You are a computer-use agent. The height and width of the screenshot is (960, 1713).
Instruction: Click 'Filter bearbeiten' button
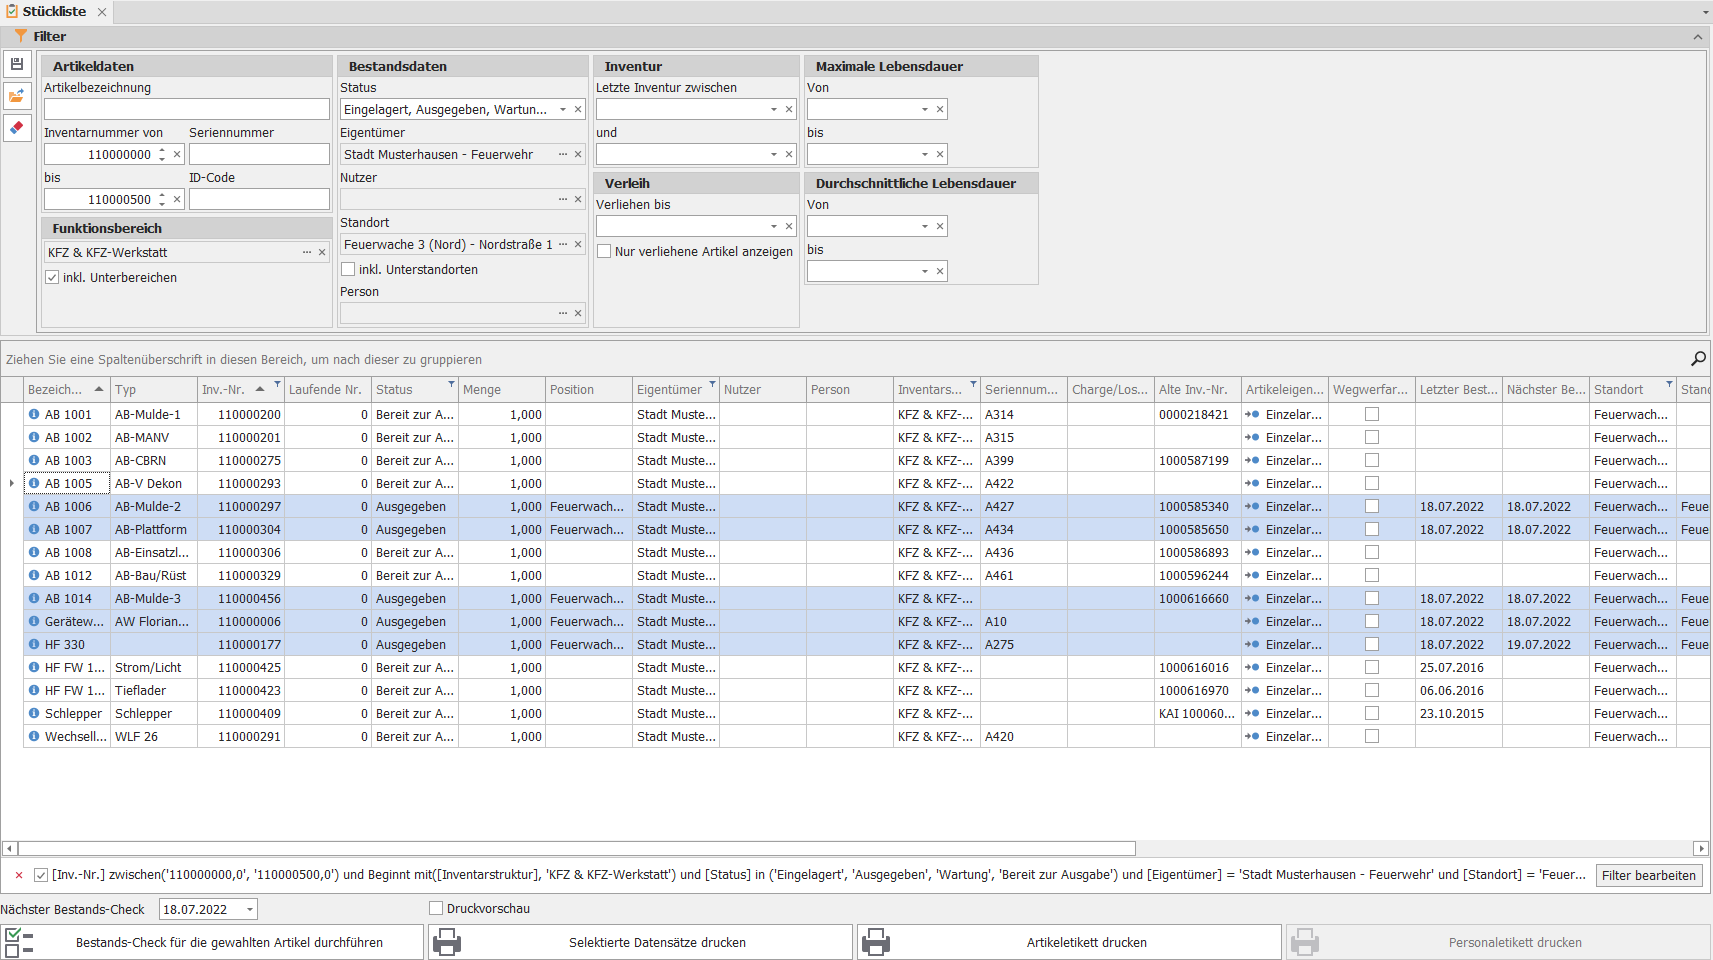(1648, 875)
